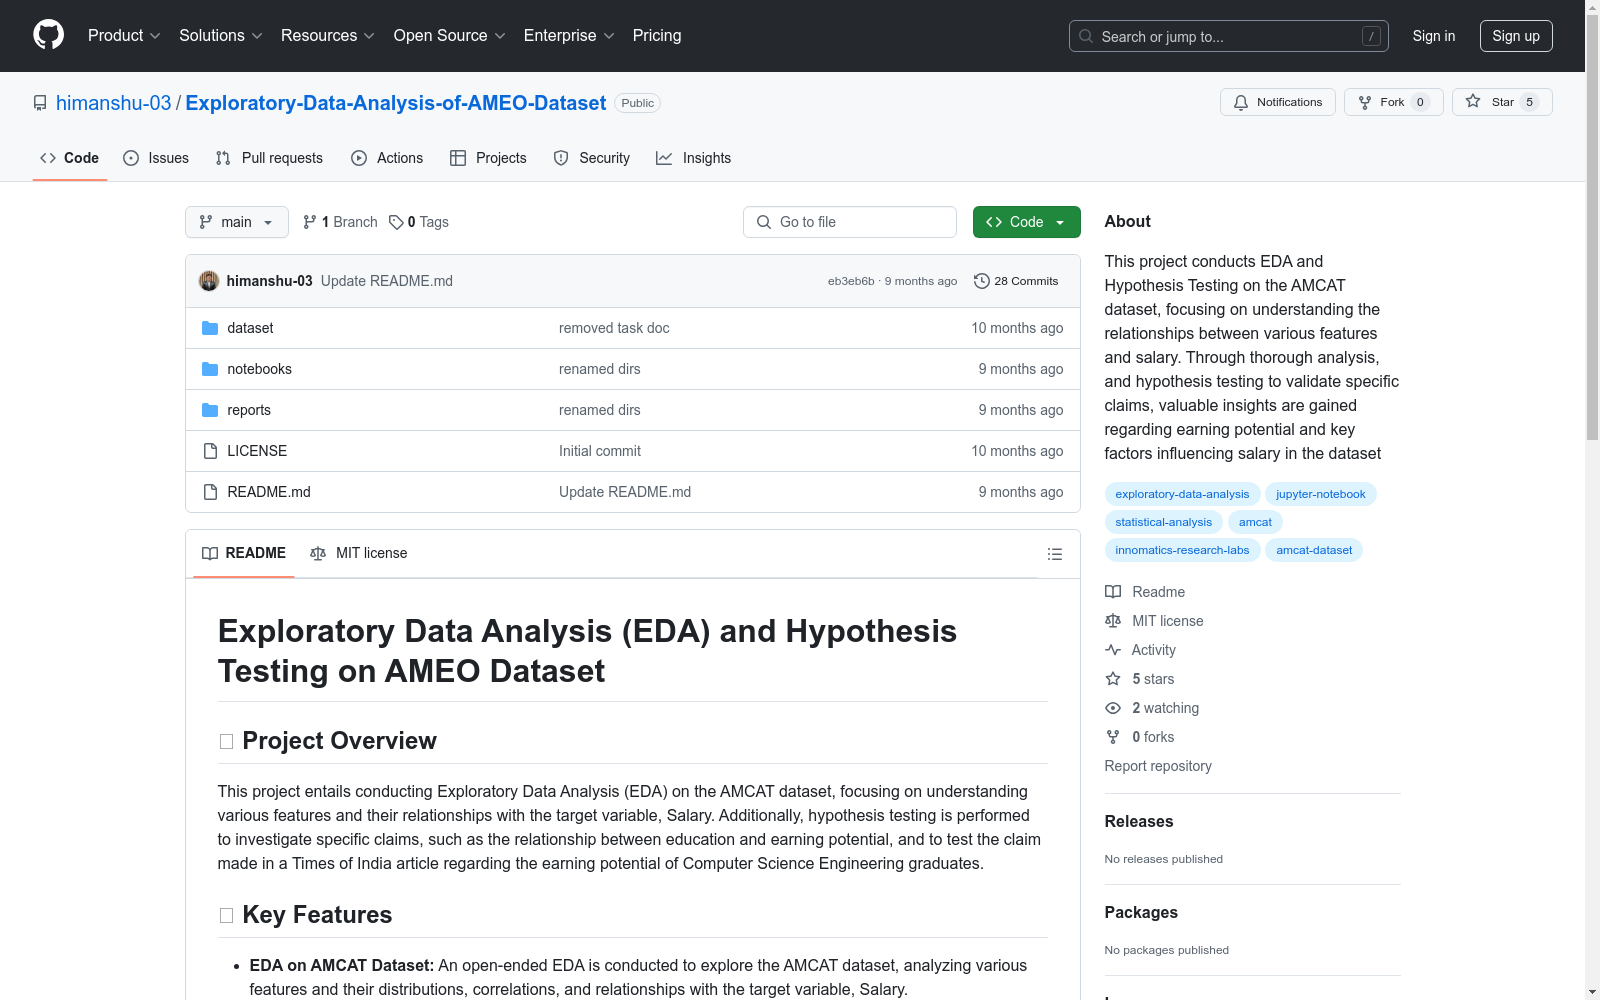Open the README.md file name
The height and width of the screenshot is (1000, 1600).
click(269, 492)
